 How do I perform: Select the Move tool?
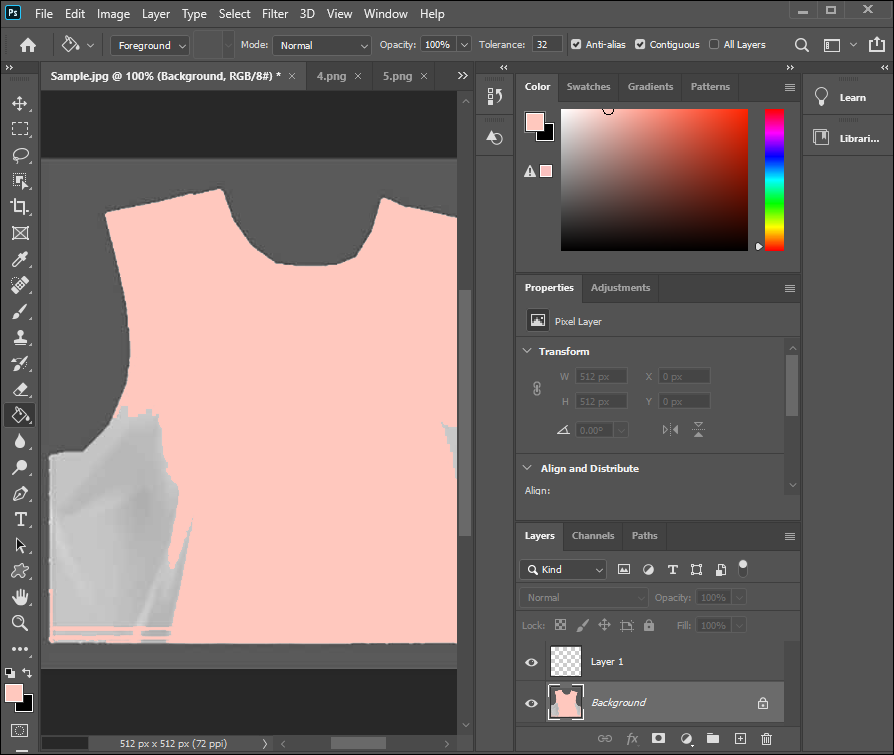click(x=19, y=103)
